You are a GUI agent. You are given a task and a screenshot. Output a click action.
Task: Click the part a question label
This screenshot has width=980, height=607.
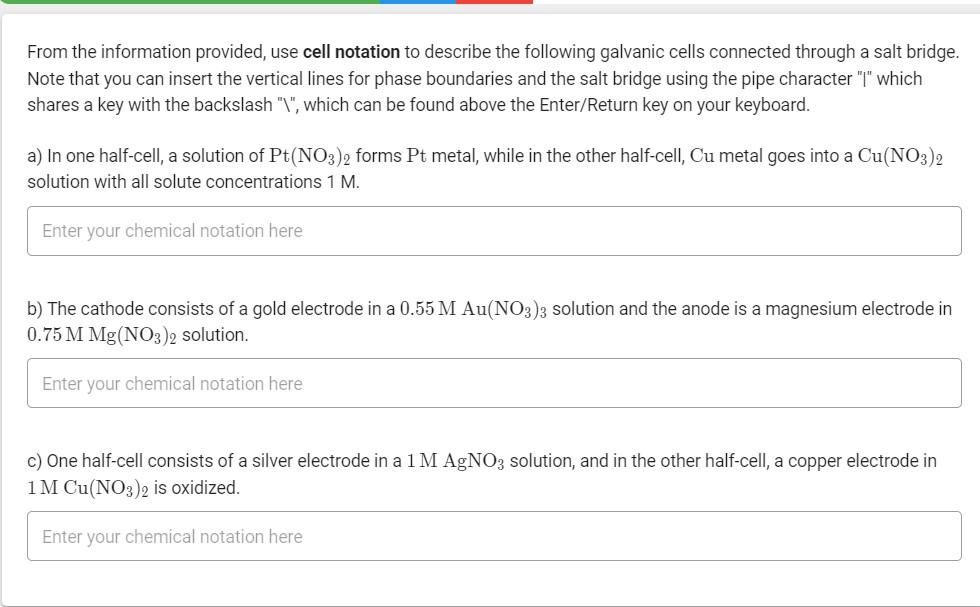(33, 154)
